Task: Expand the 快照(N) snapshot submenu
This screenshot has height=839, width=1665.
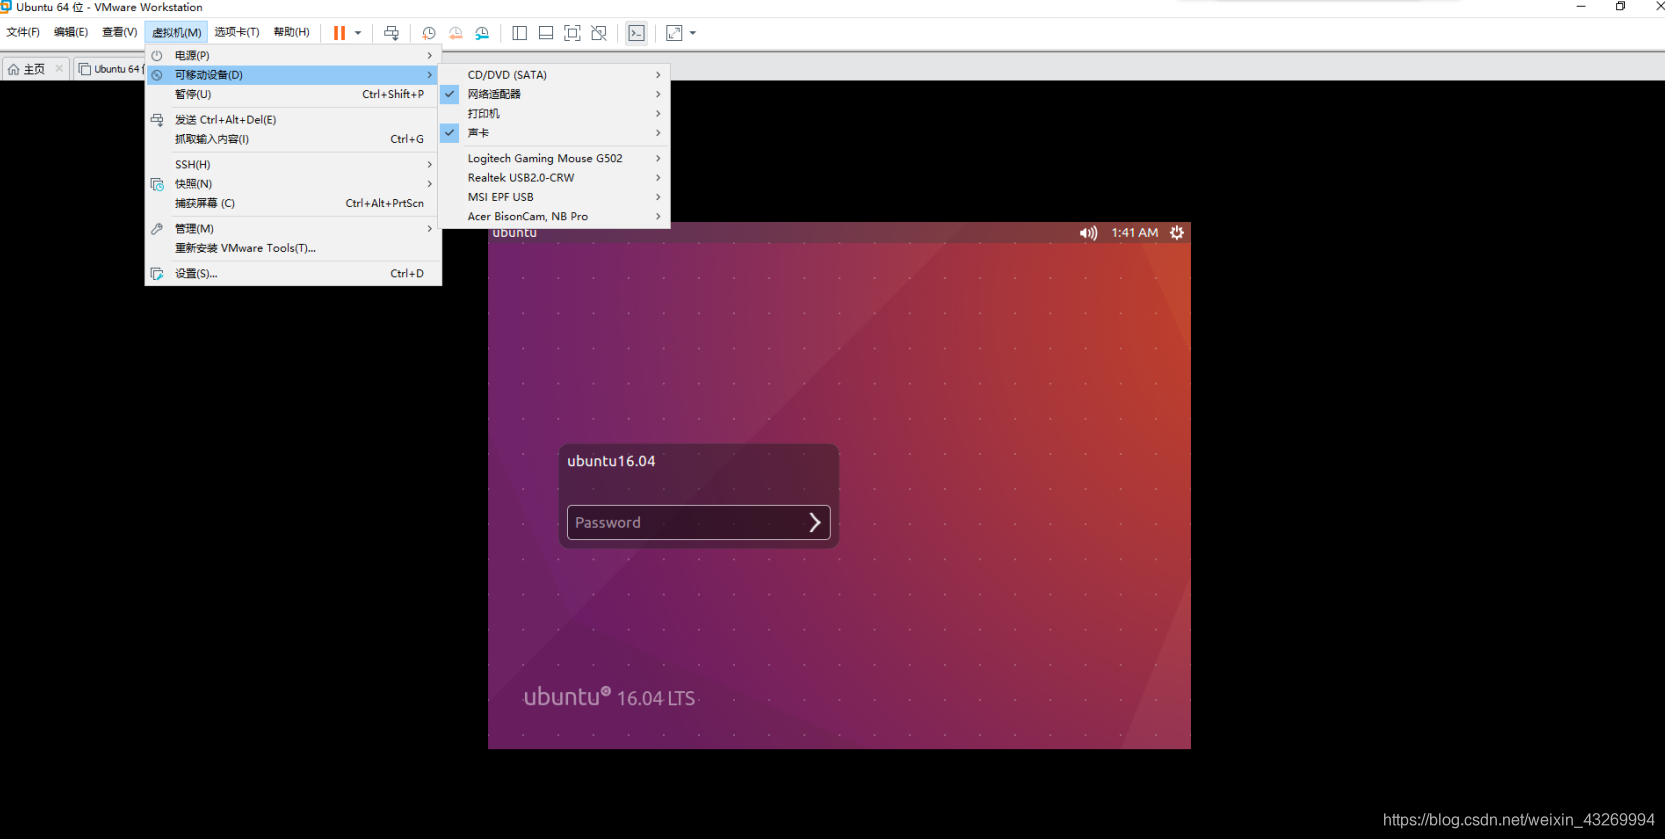Action: pos(293,184)
